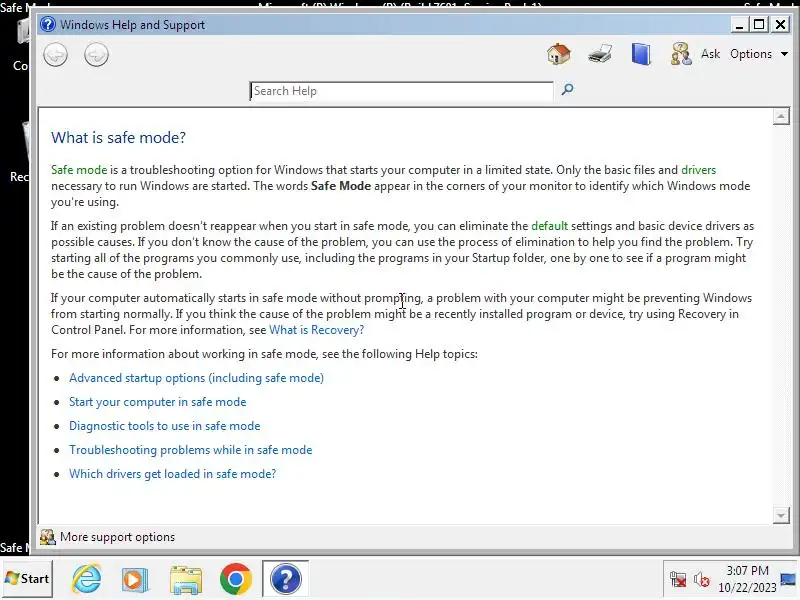Open Diagnostic tools to use in safe mode
This screenshot has height=600, width=800.
tap(165, 426)
